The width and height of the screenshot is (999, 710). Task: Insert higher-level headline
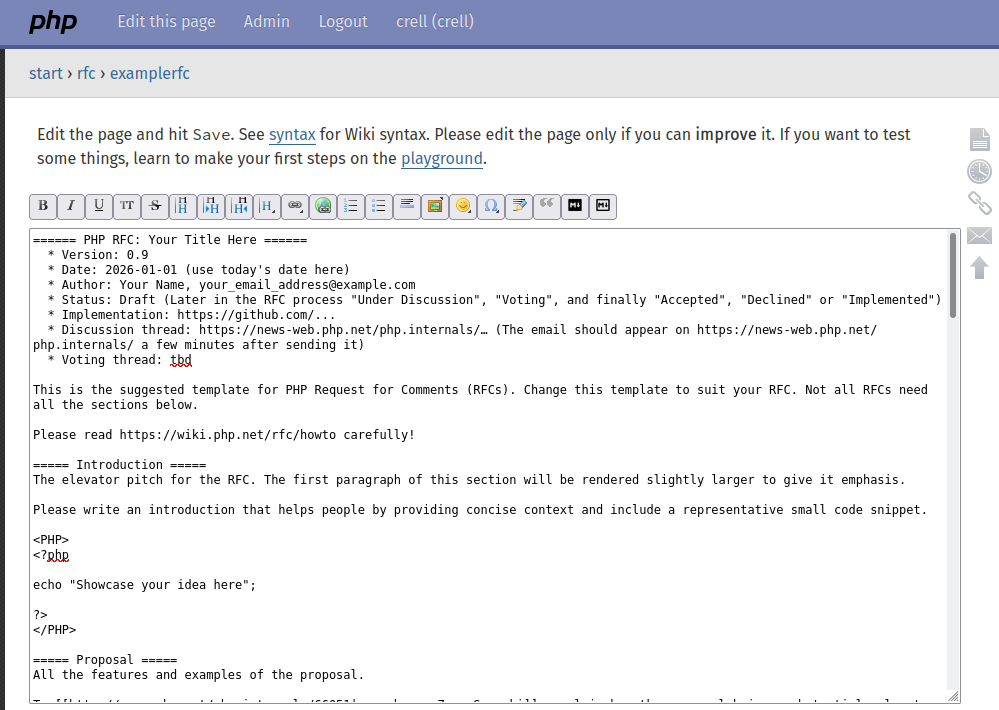[x=239, y=206]
